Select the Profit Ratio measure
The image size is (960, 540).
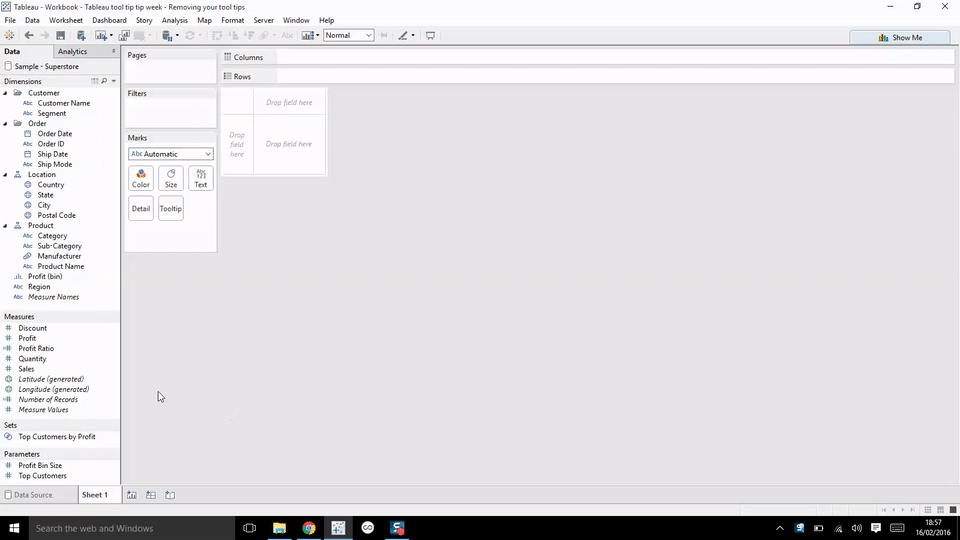[36, 348]
